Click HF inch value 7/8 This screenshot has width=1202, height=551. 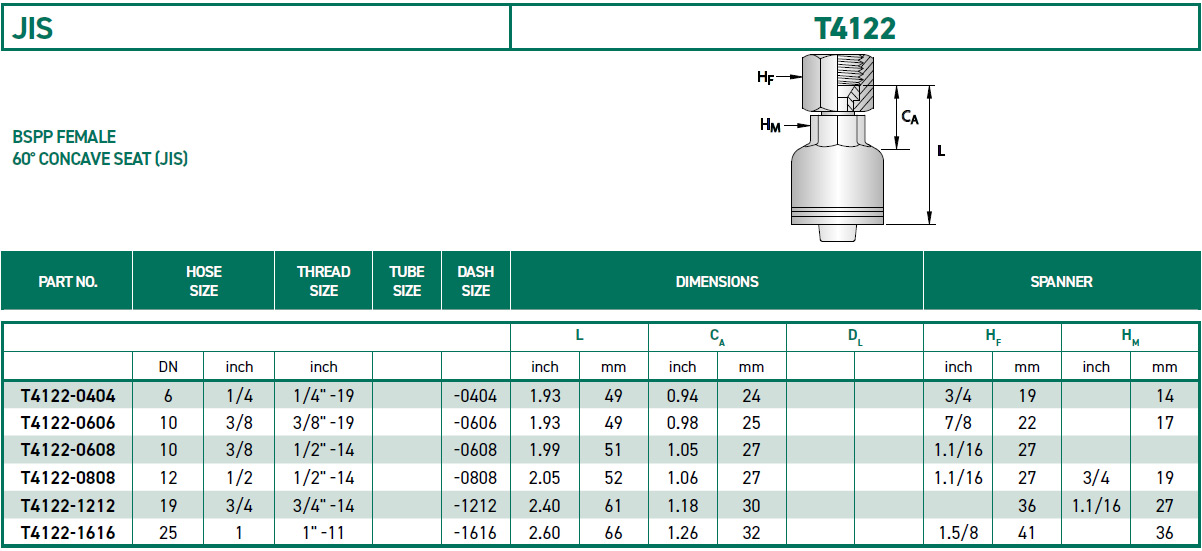[958, 423]
